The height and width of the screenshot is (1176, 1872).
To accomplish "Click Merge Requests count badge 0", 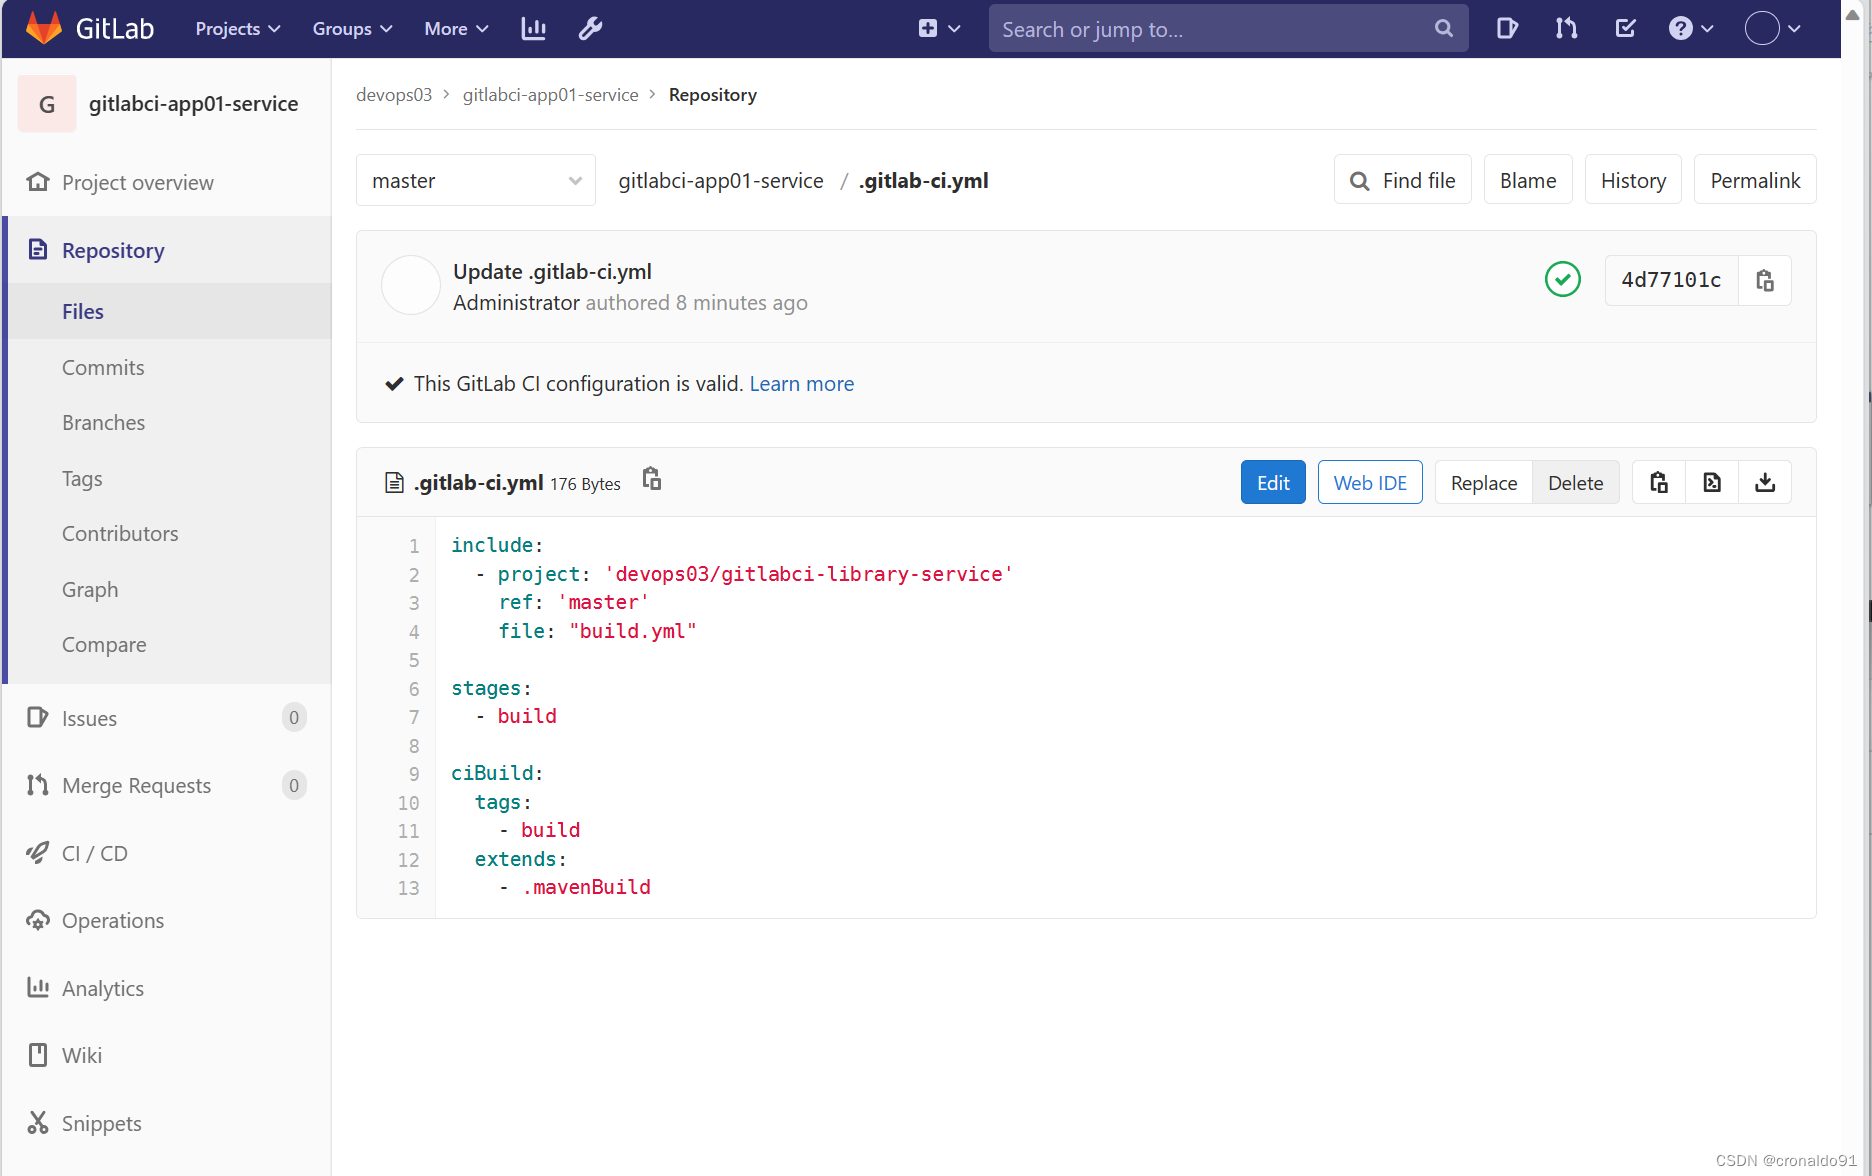I will 294,785.
